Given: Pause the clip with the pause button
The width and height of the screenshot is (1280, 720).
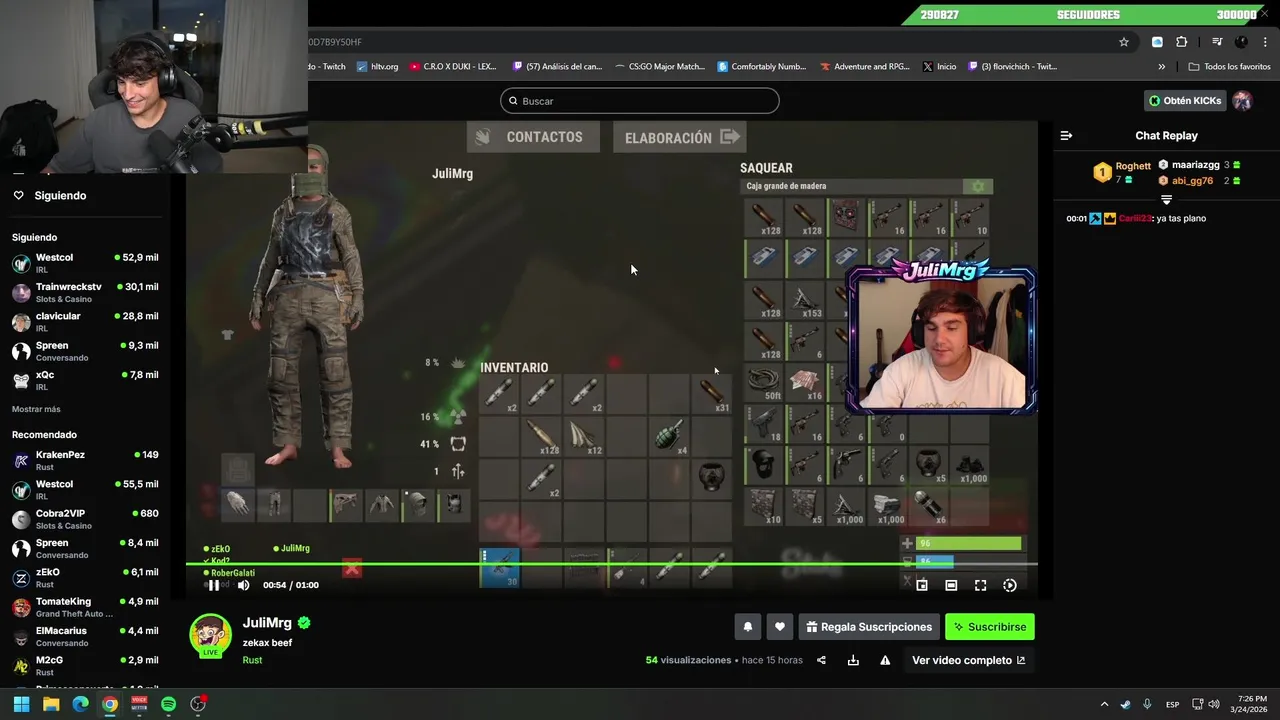Looking at the screenshot, I should point(213,585).
